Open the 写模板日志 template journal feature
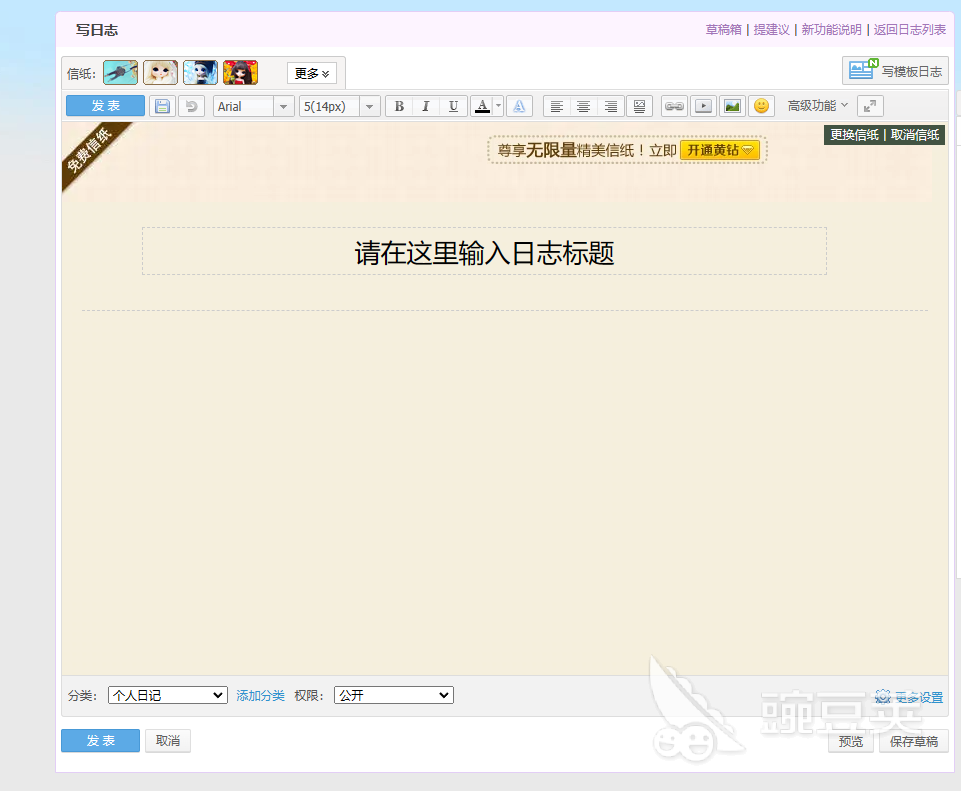 coord(893,70)
